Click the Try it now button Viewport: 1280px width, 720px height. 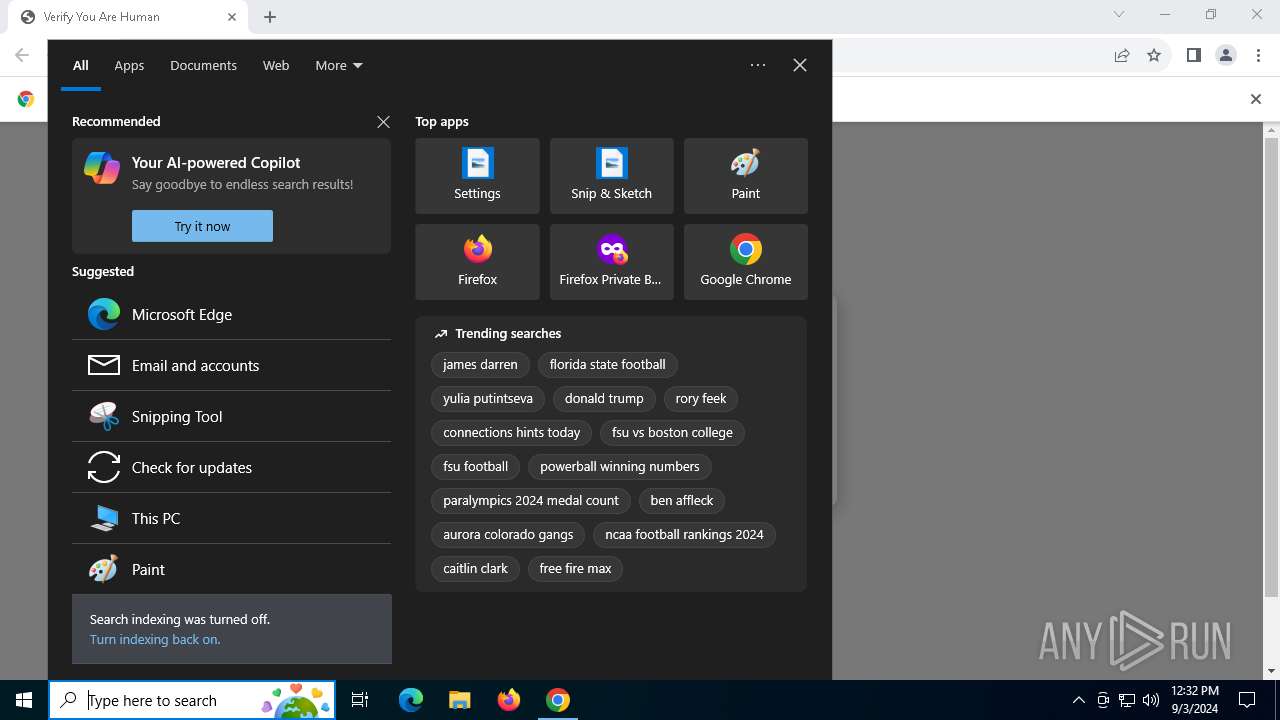pos(202,226)
